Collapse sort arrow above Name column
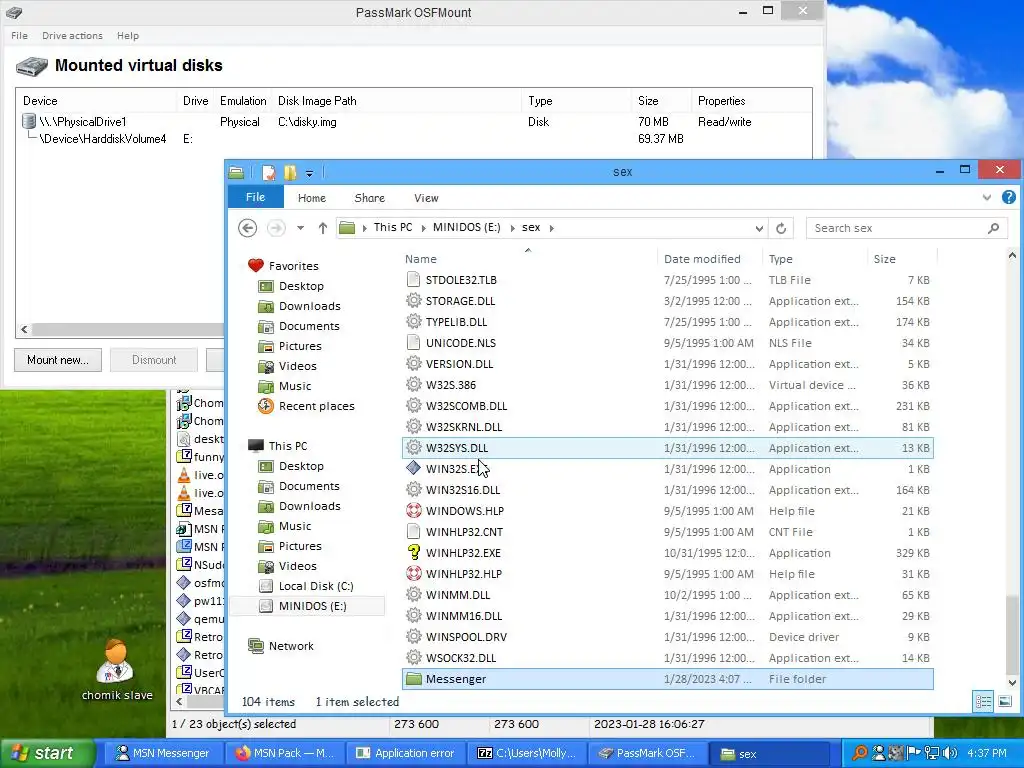The height and width of the screenshot is (768, 1024). [528, 250]
